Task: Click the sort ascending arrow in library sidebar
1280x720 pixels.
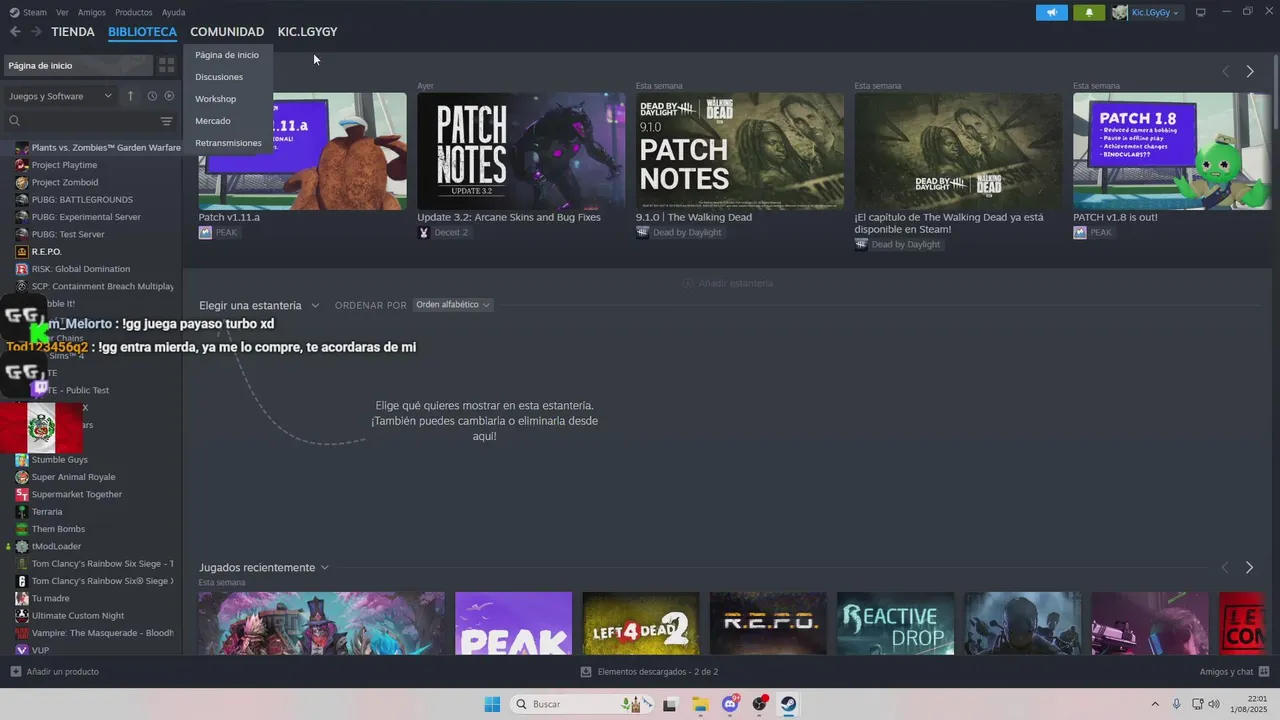Action: click(x=130, y=96)
